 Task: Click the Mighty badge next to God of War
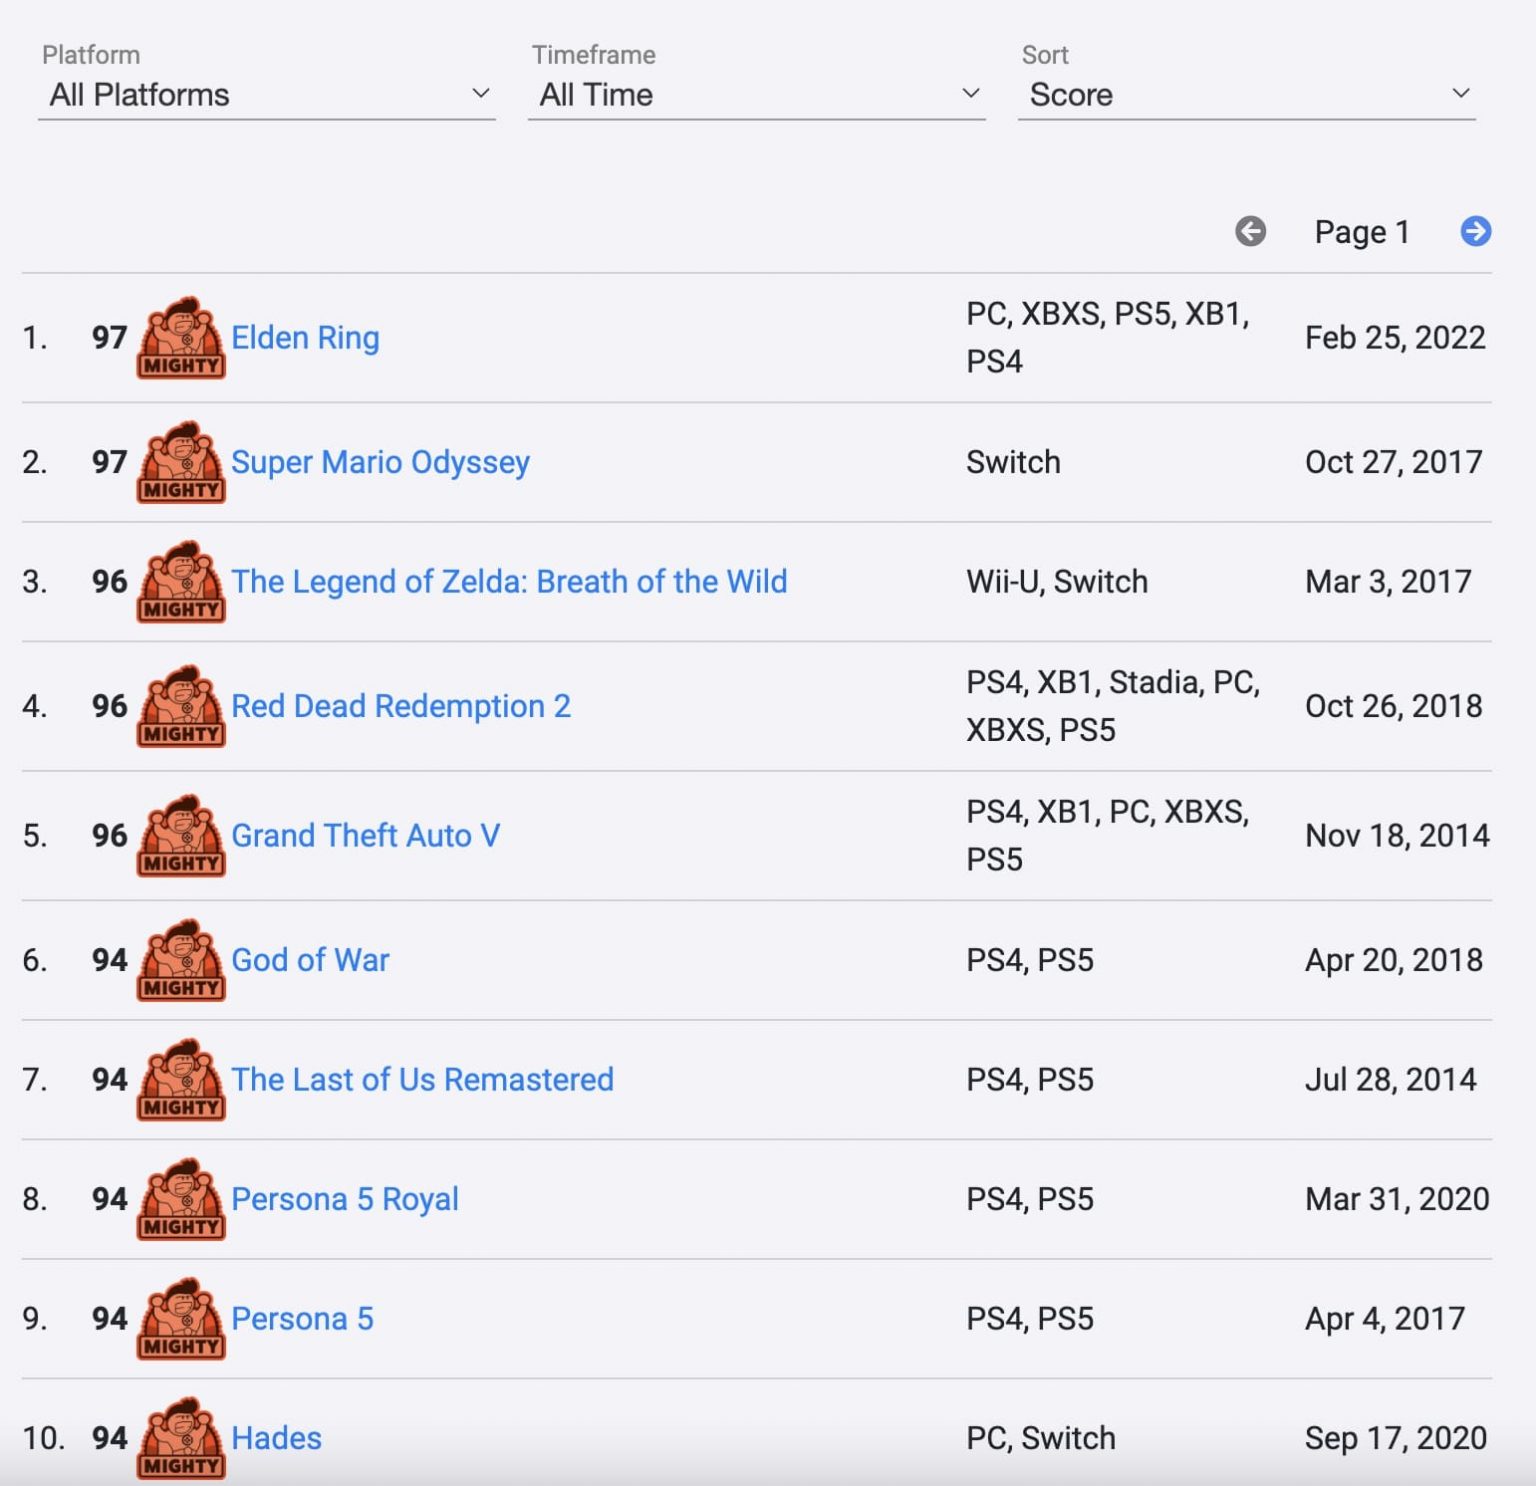(x=181, y=960)
